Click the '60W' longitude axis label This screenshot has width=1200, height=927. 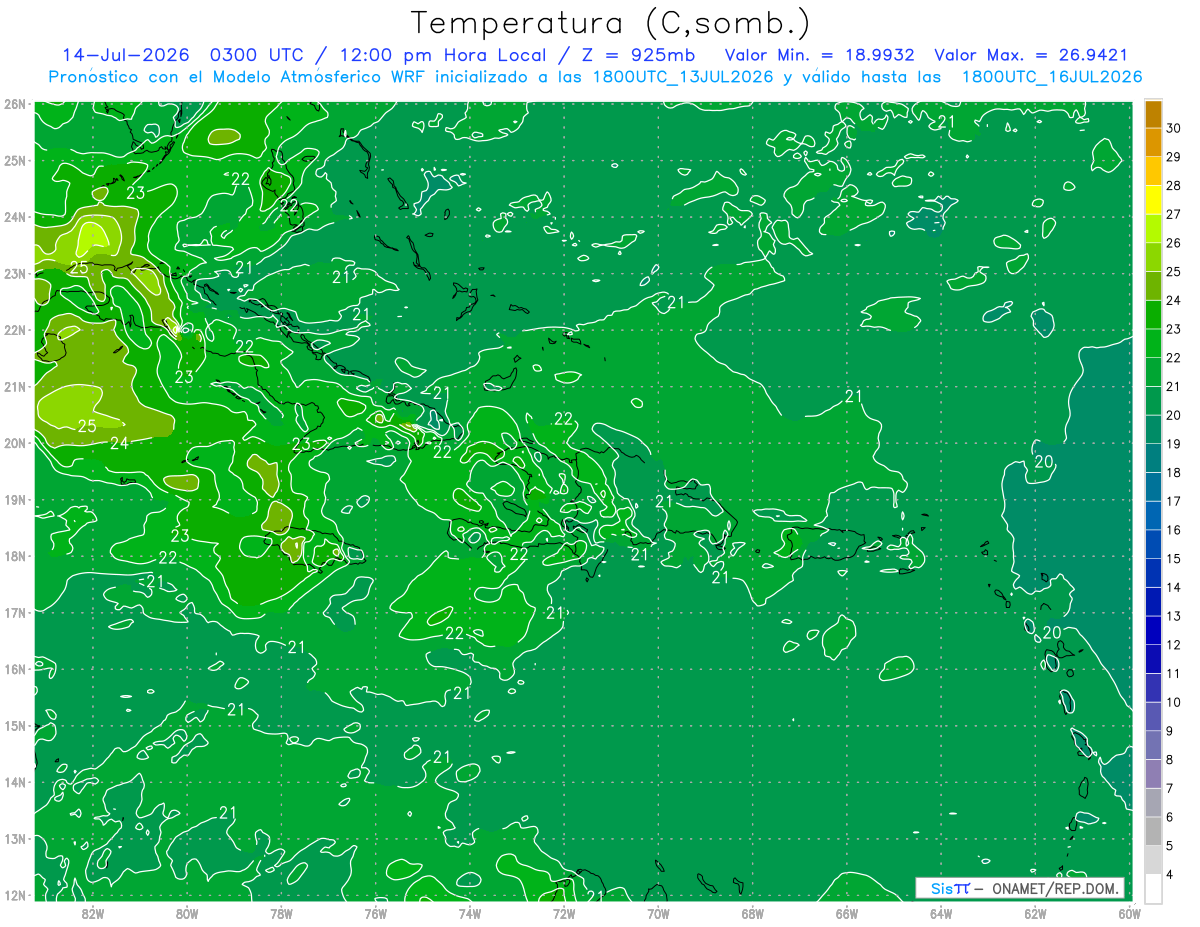coord(1129,914)
